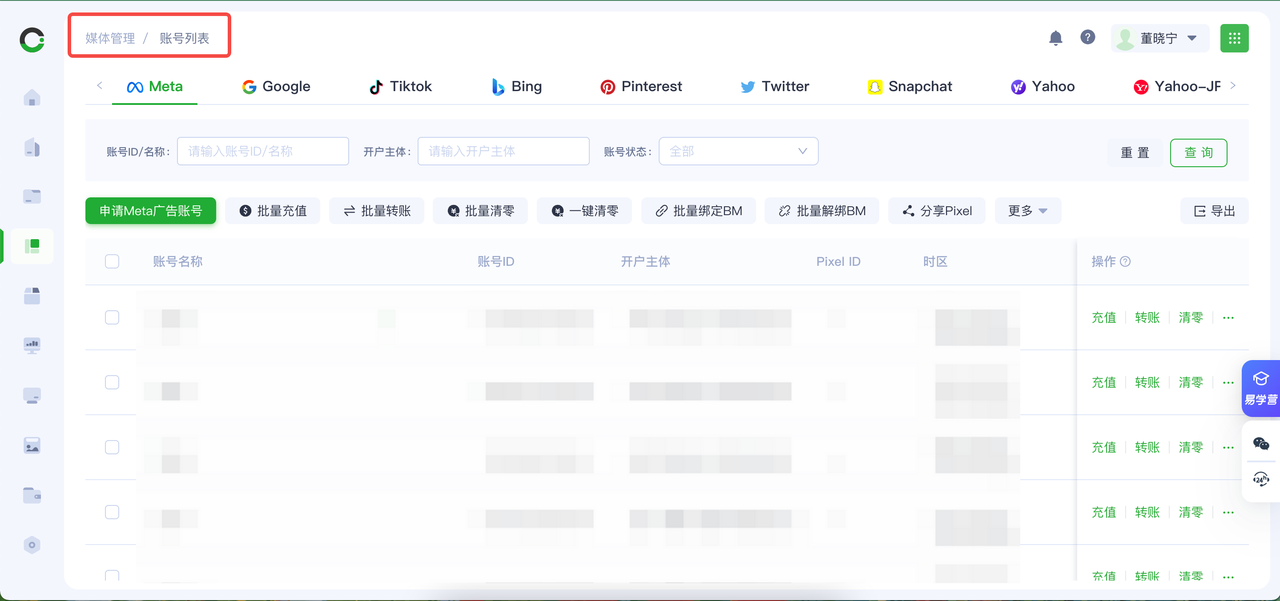Open the help question mark icon
Screen dimensions: 1280x601
(1088, 38)
